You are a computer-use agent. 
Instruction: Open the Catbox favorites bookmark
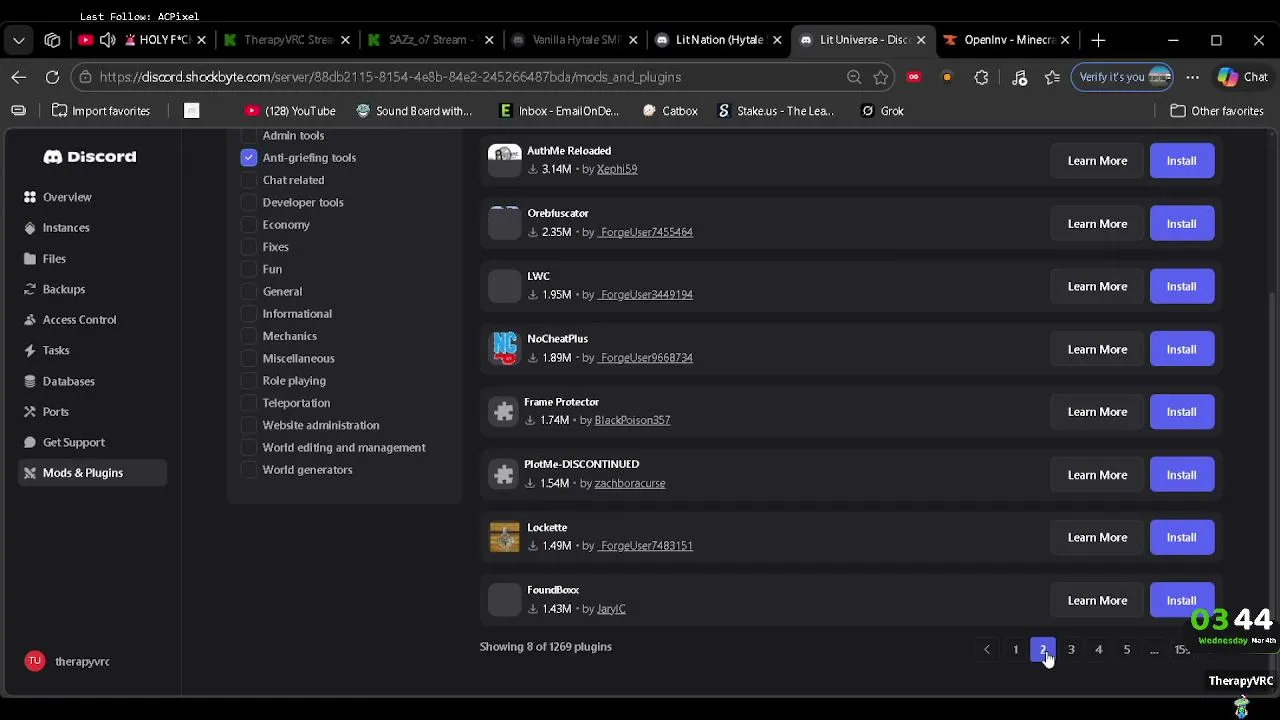[670, 111]
